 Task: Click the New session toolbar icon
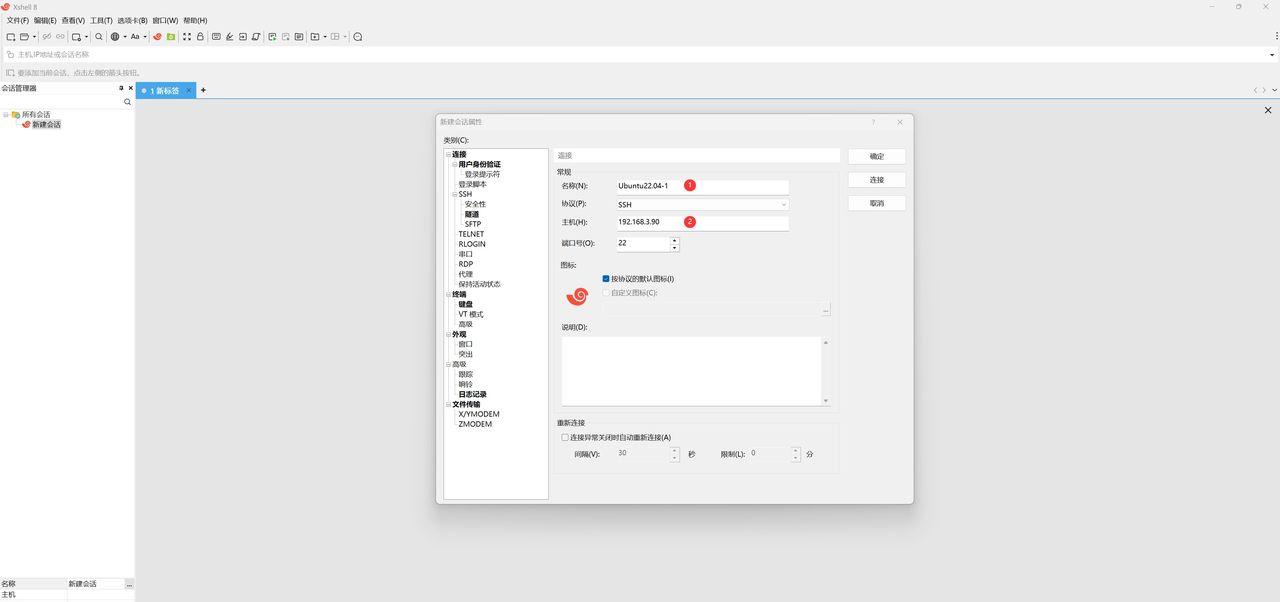point(11,37)
